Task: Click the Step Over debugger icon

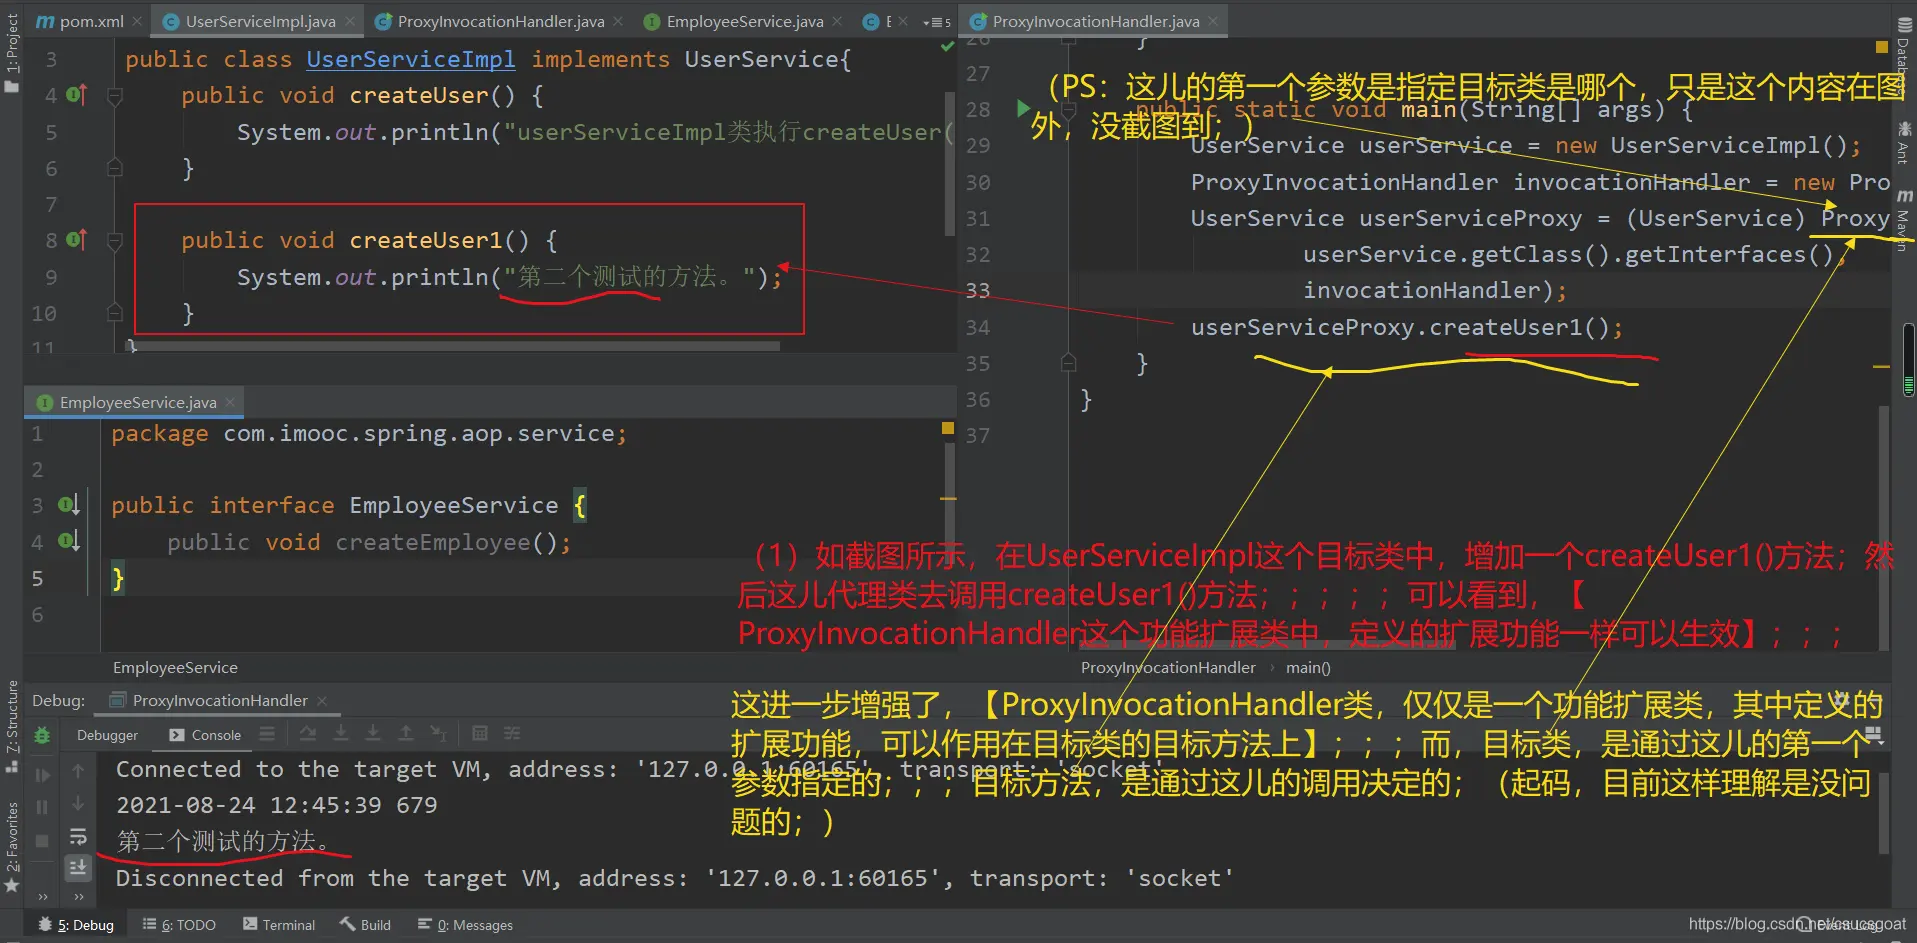Action: coord(308,734)
